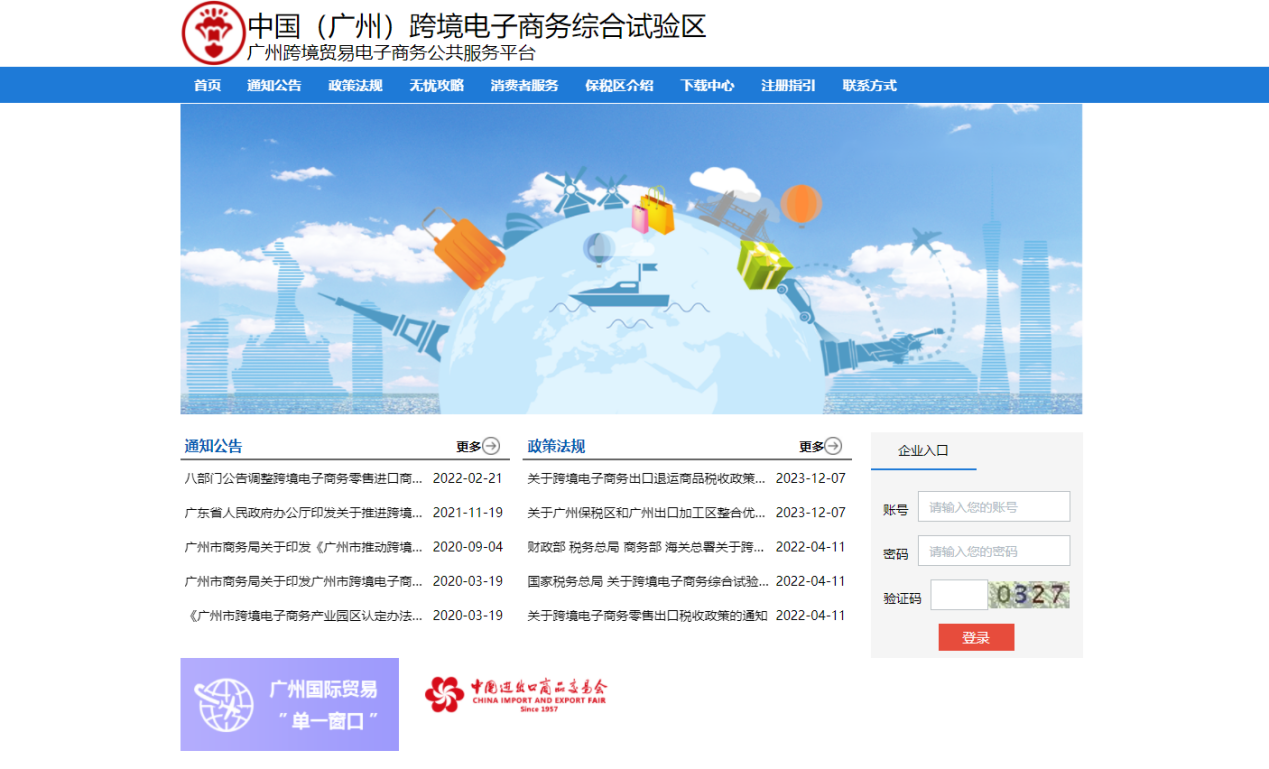Open 关于跨境电子商务零售出口税收政策的通知 link
Viewport: 1269px width, 769px height.
[x=647, y=616]
